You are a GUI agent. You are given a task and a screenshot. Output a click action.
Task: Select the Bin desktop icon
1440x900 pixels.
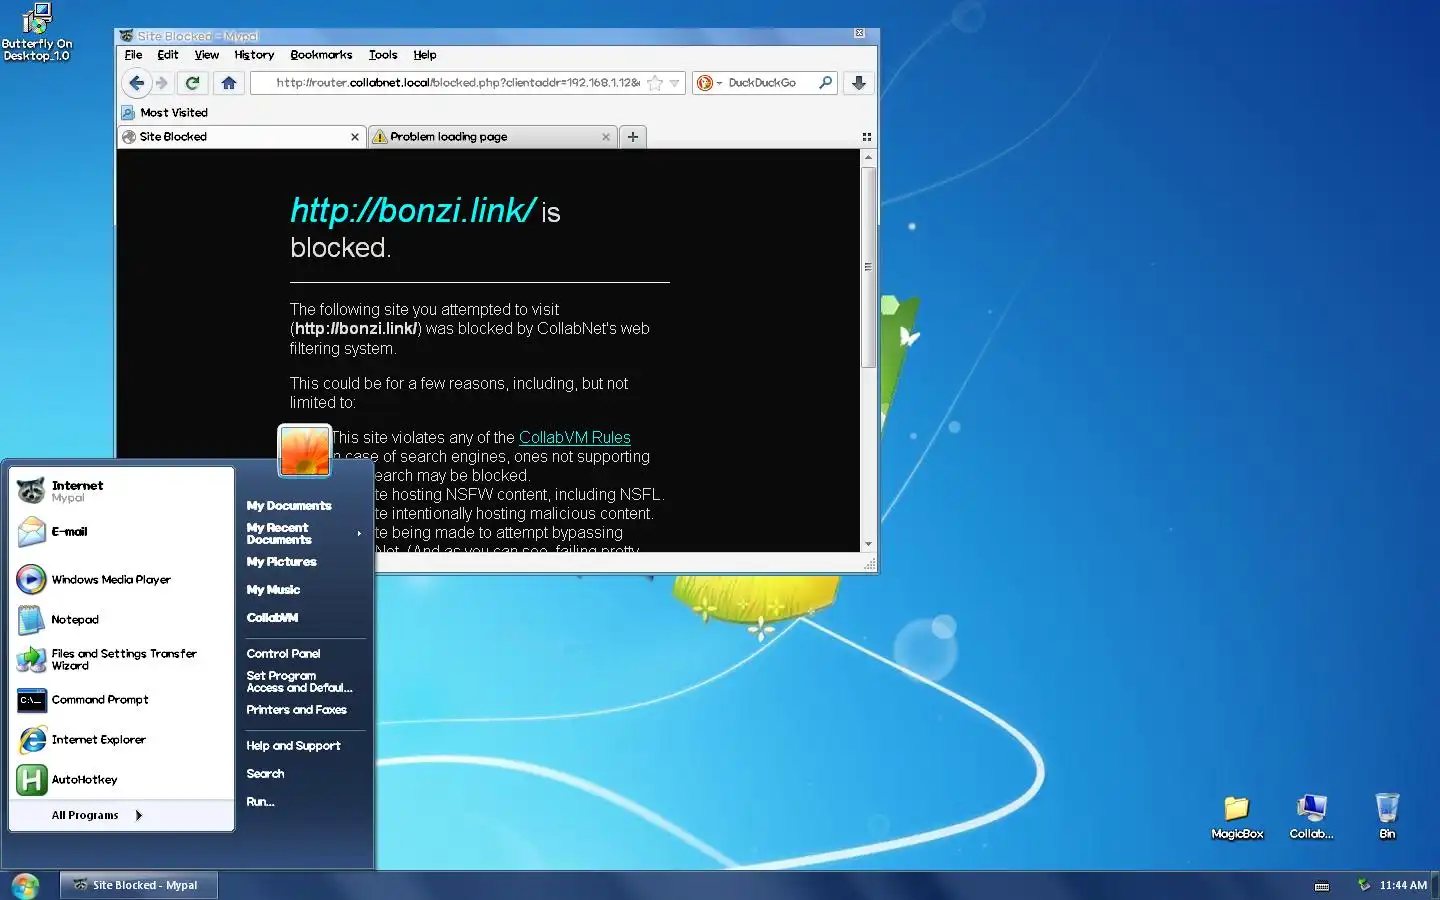pyautogui.click(x=1387, y=817)
